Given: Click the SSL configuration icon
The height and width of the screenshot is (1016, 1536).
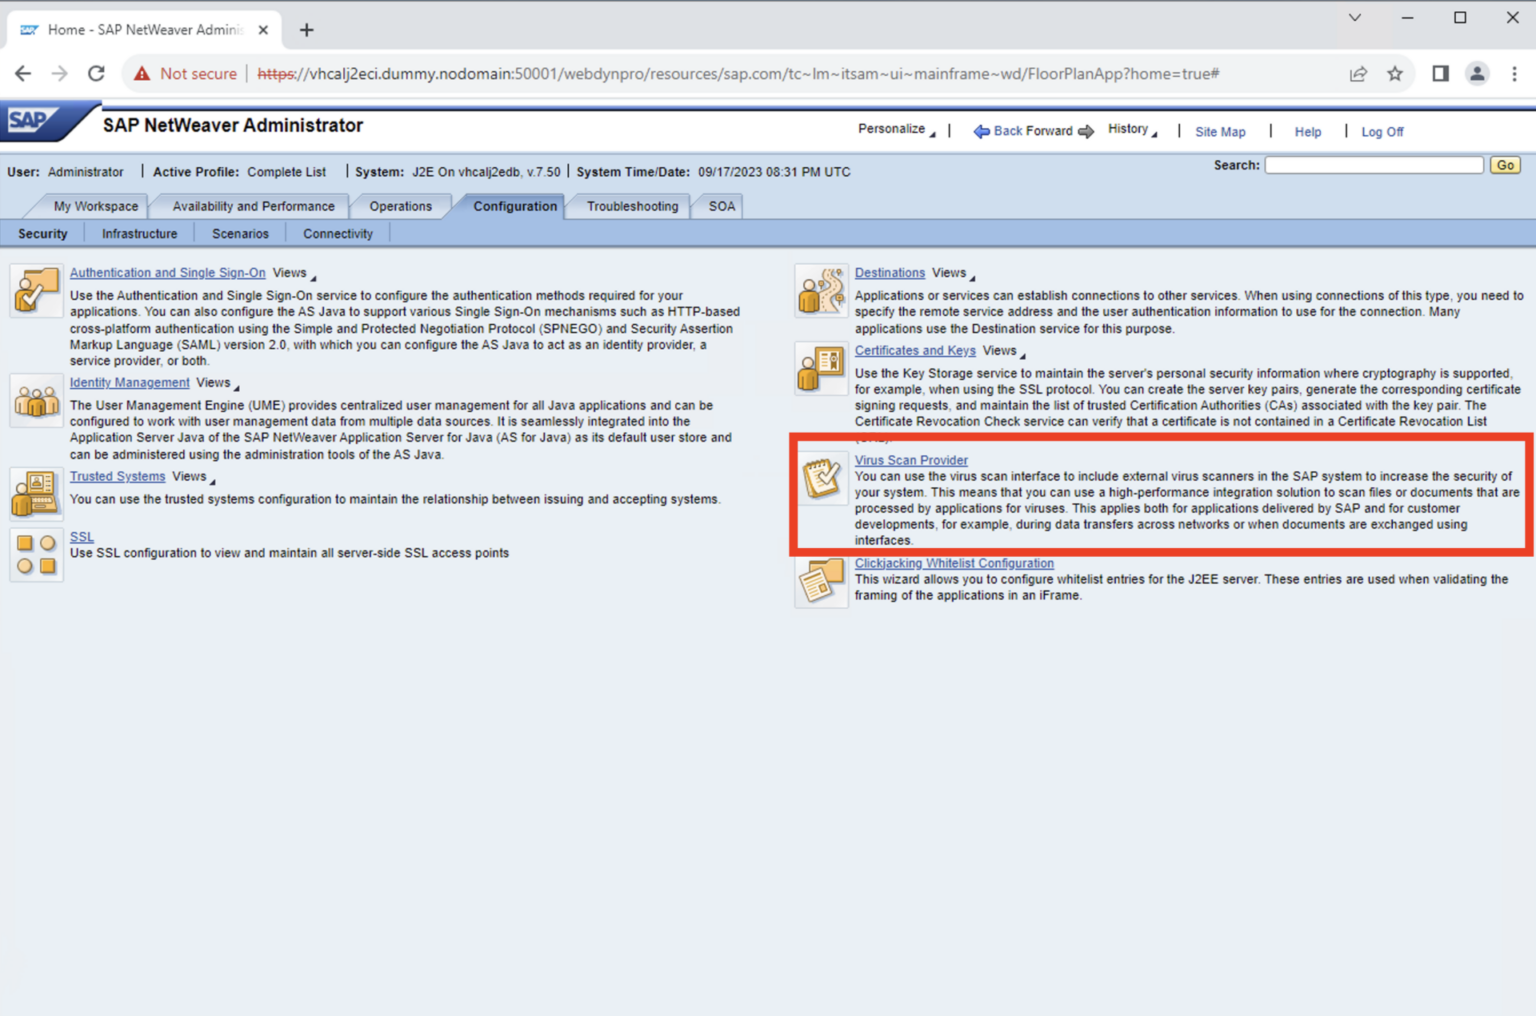Looking at the screenshot, I should (36, 554).
